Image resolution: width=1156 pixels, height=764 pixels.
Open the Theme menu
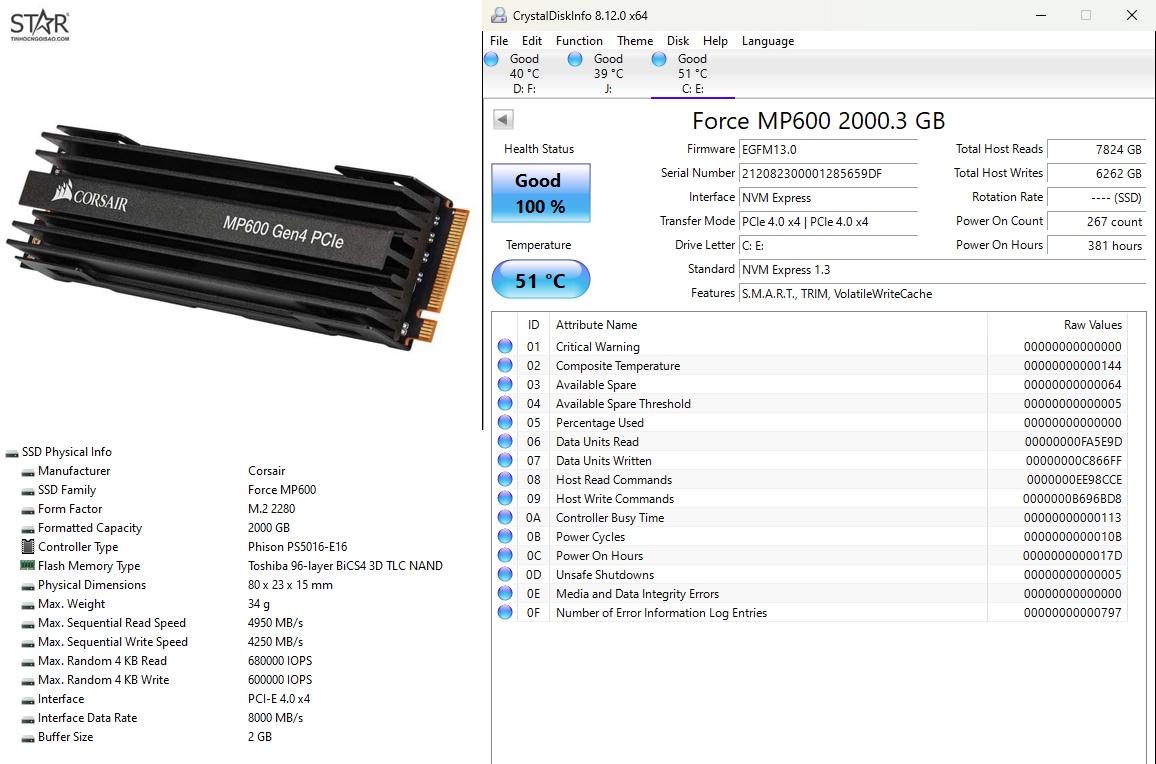pyautogui.click(x=635, y=41)
